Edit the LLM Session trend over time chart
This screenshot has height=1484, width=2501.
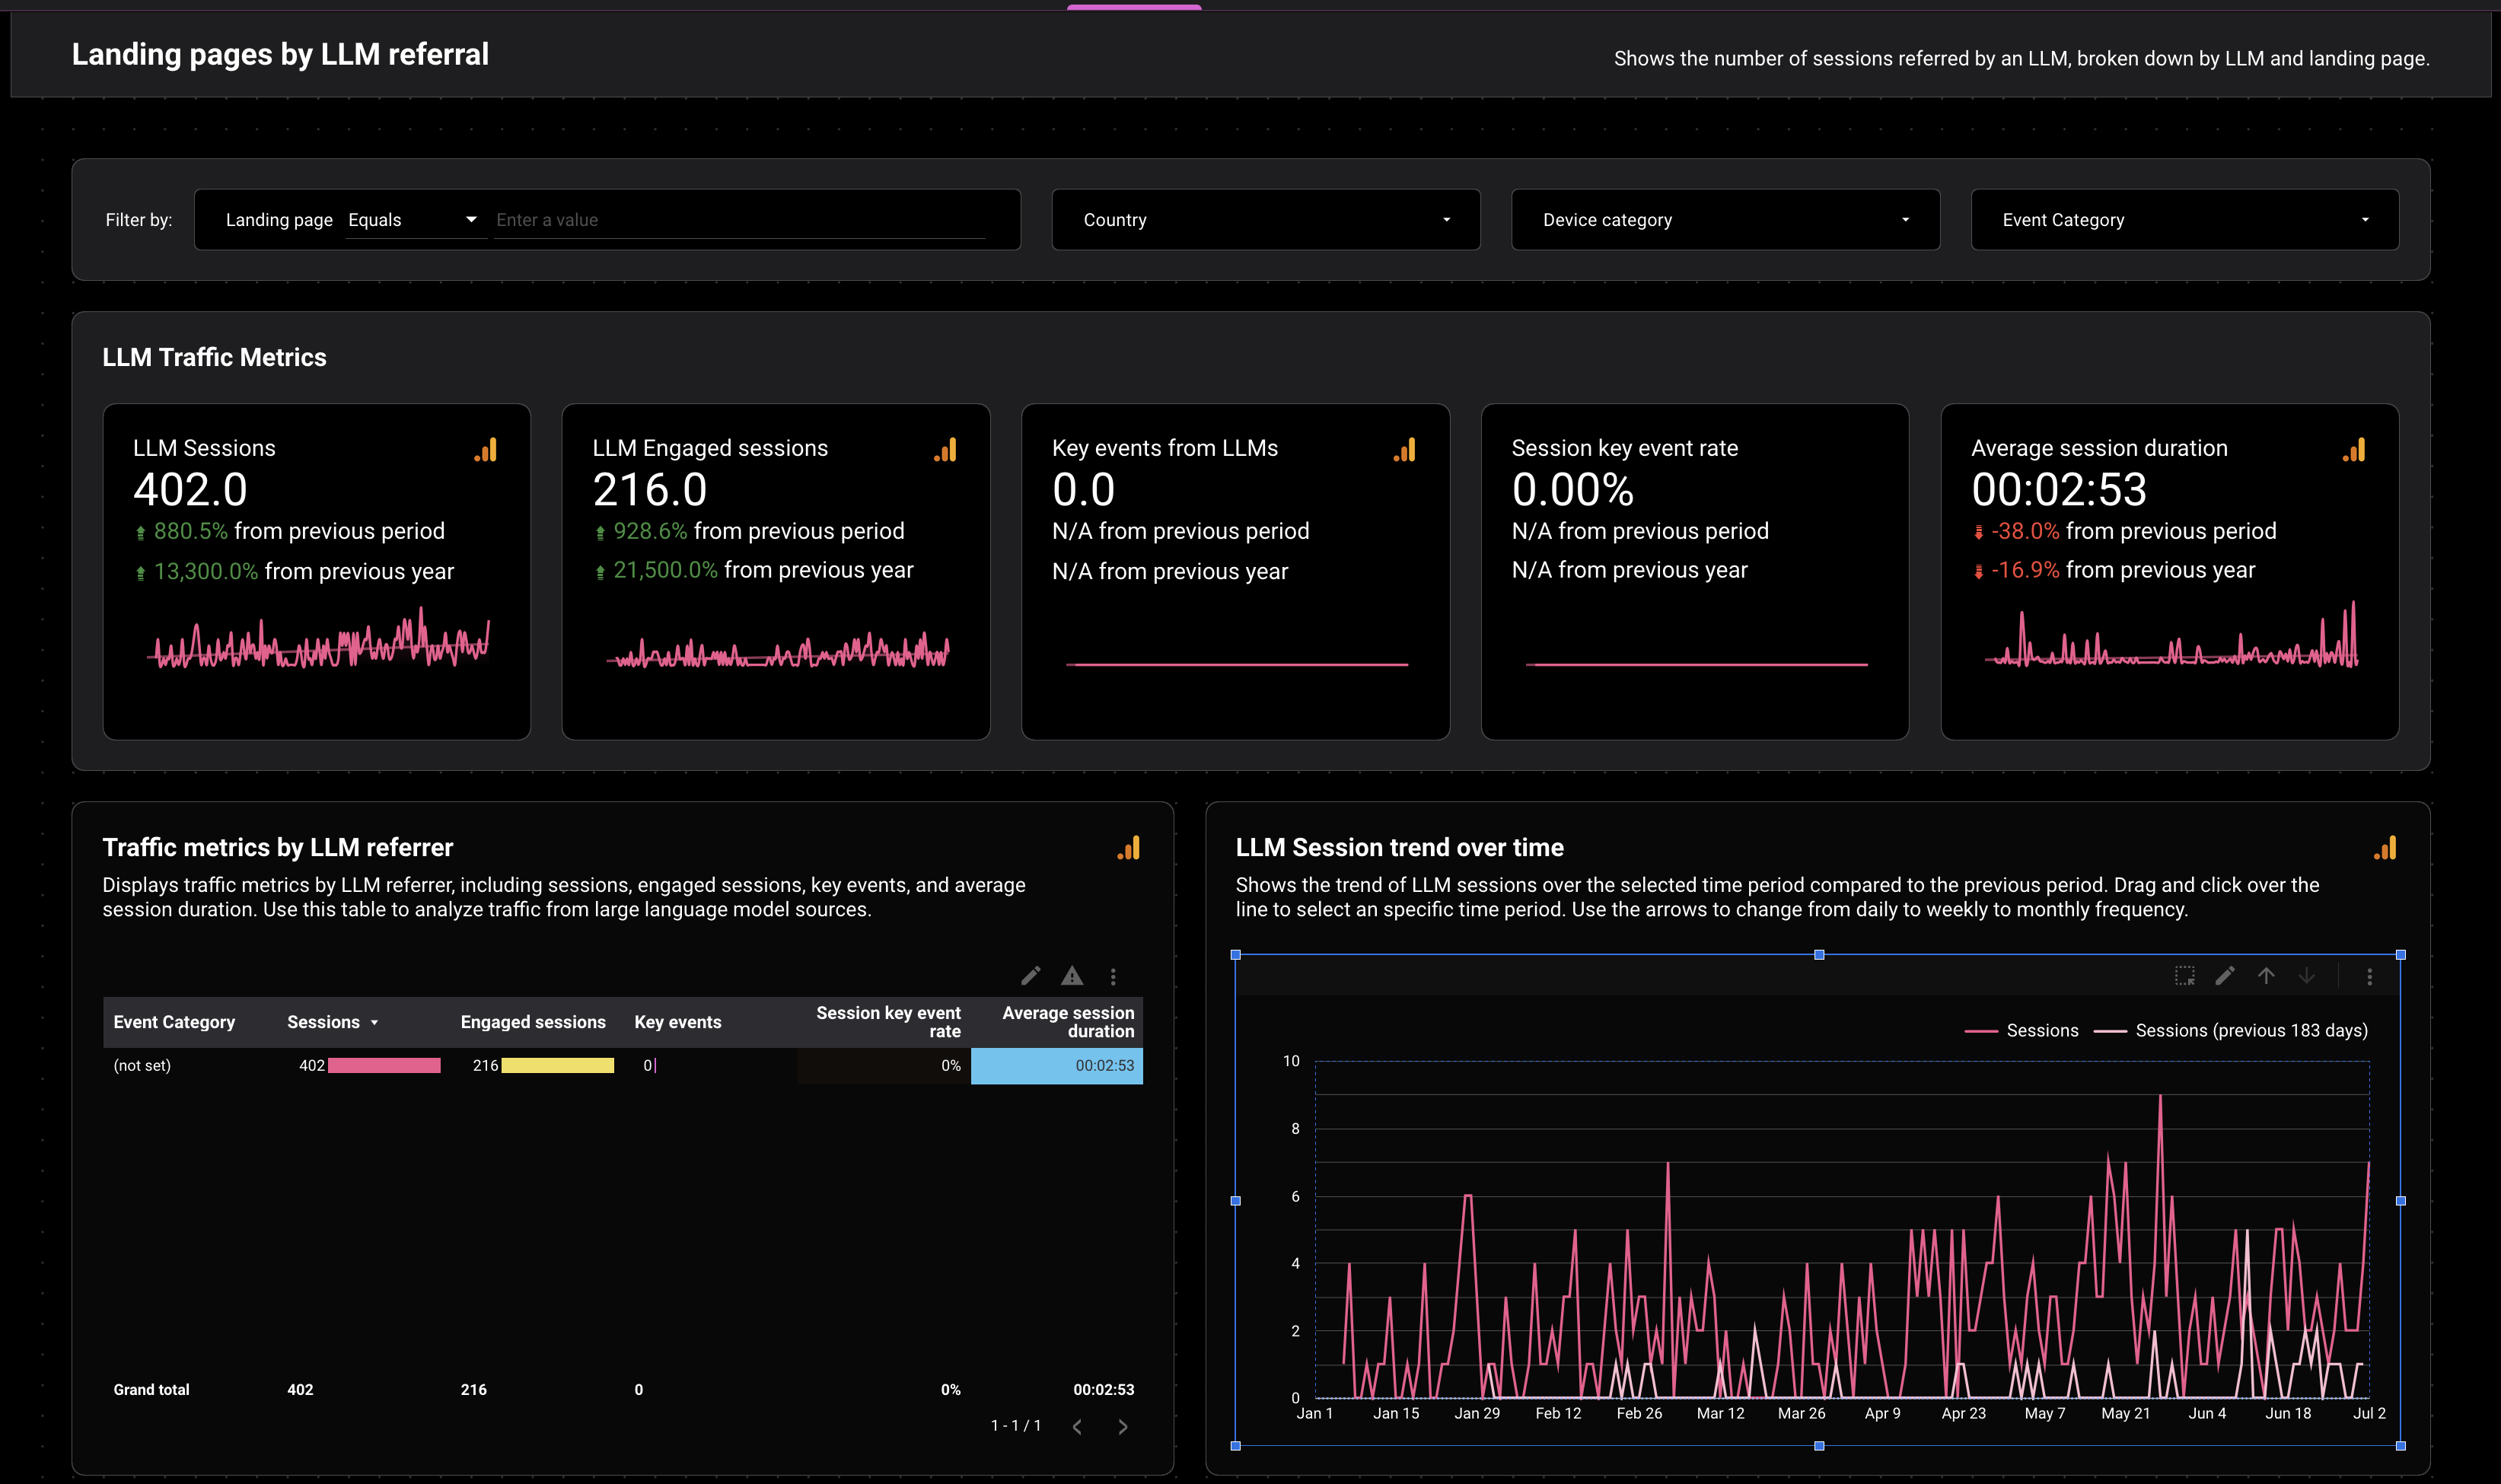coord(2225,976)
